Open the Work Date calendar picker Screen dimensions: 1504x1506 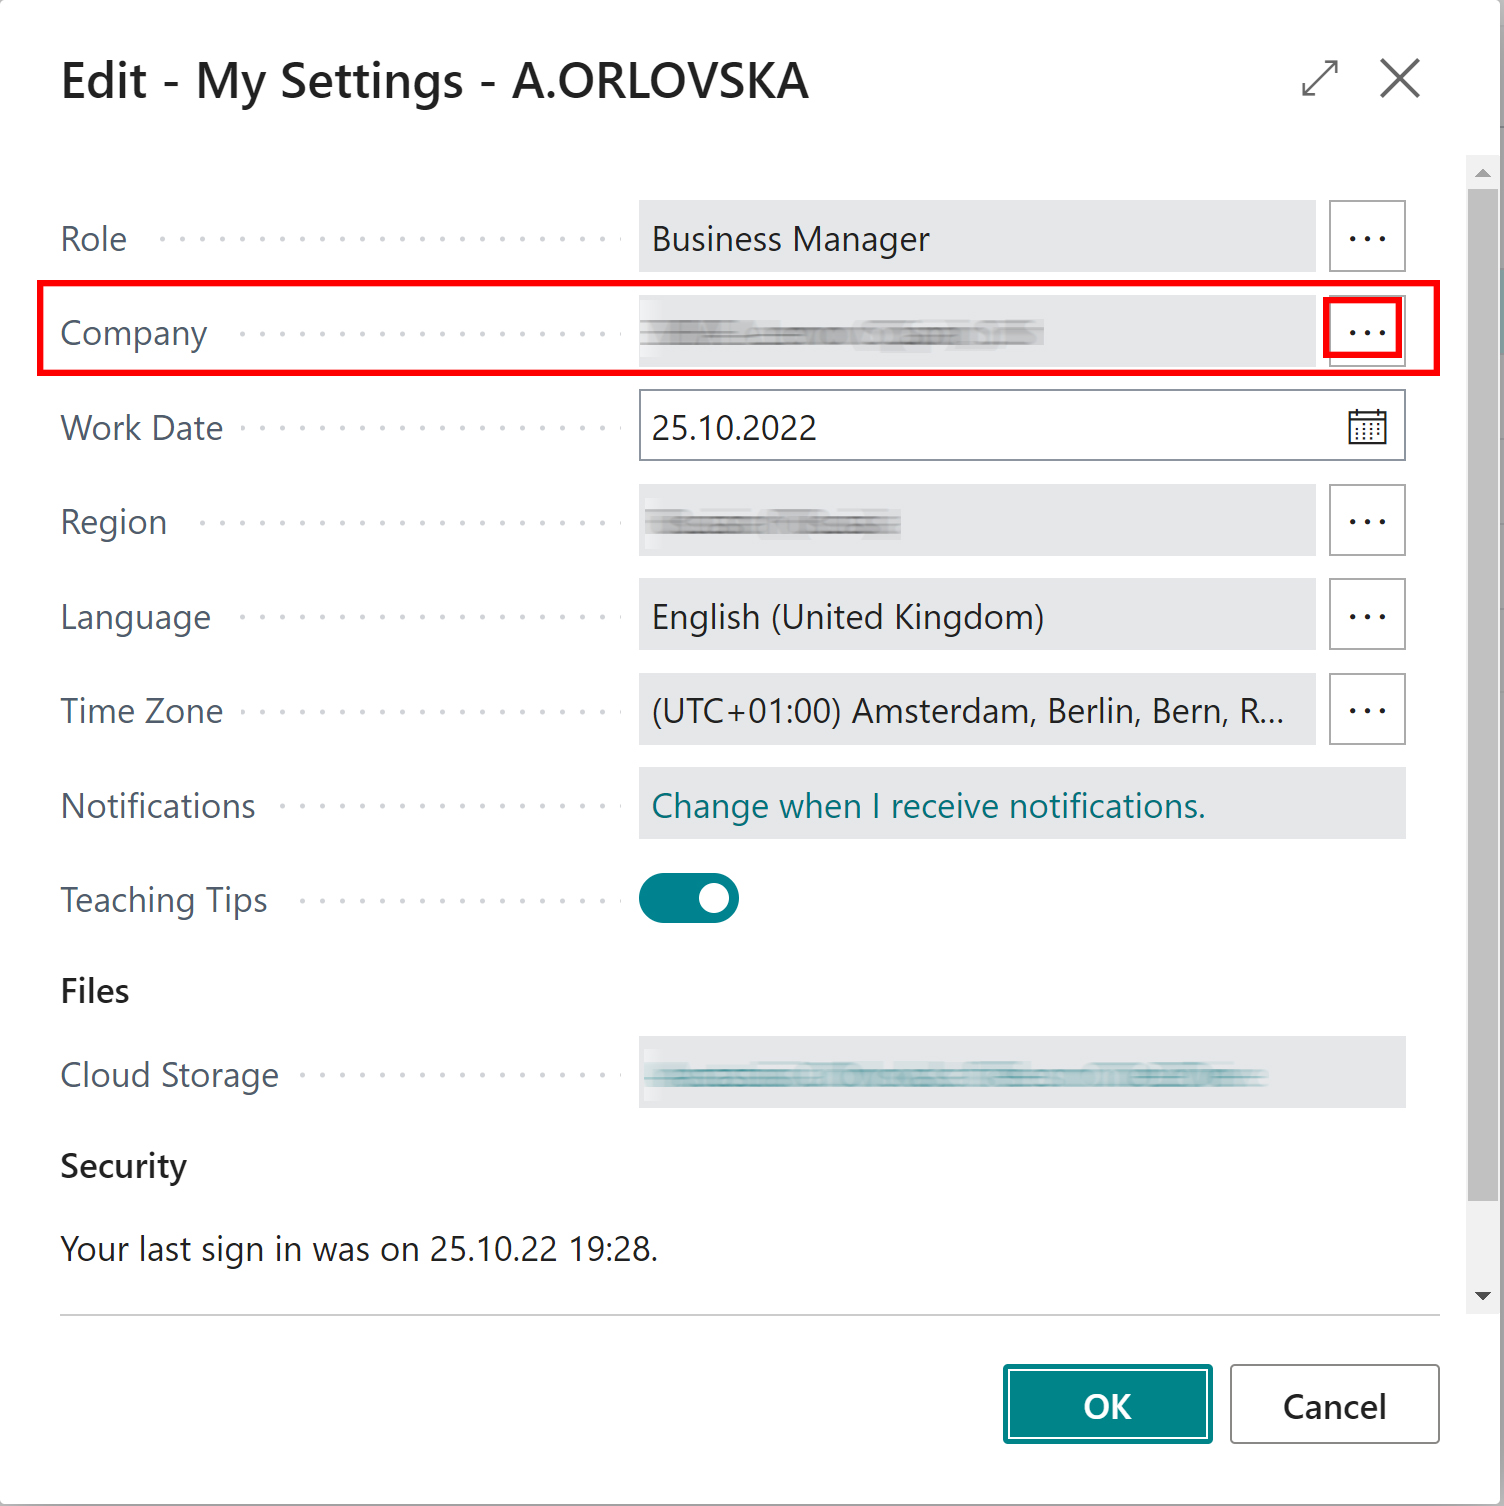coord(1366,426)
